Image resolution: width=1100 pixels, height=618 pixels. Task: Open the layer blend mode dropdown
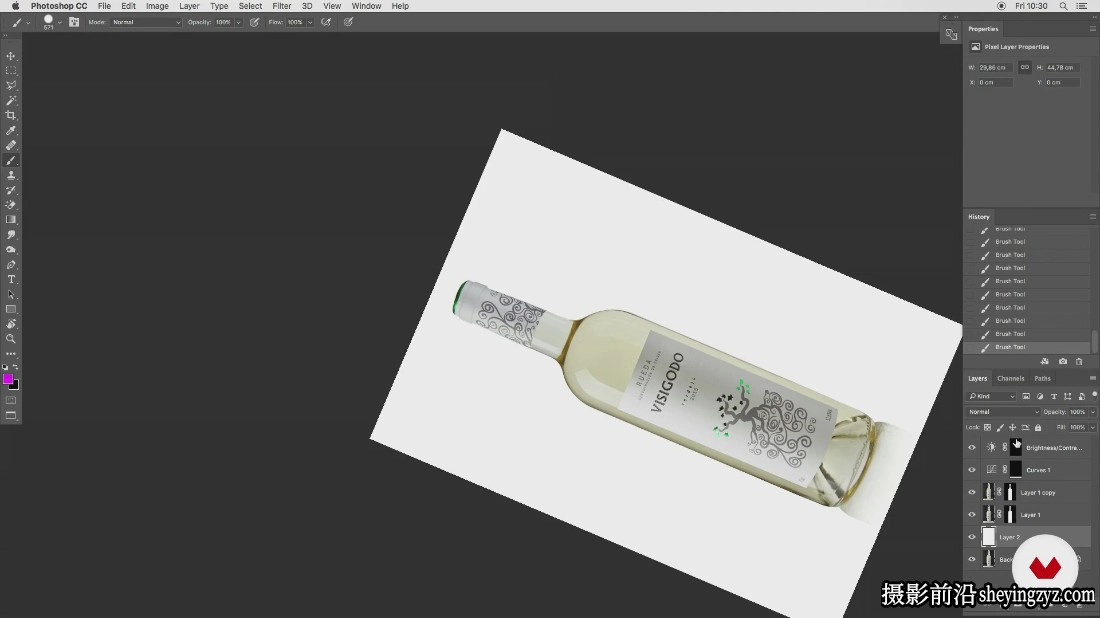tap(1003, 412)
